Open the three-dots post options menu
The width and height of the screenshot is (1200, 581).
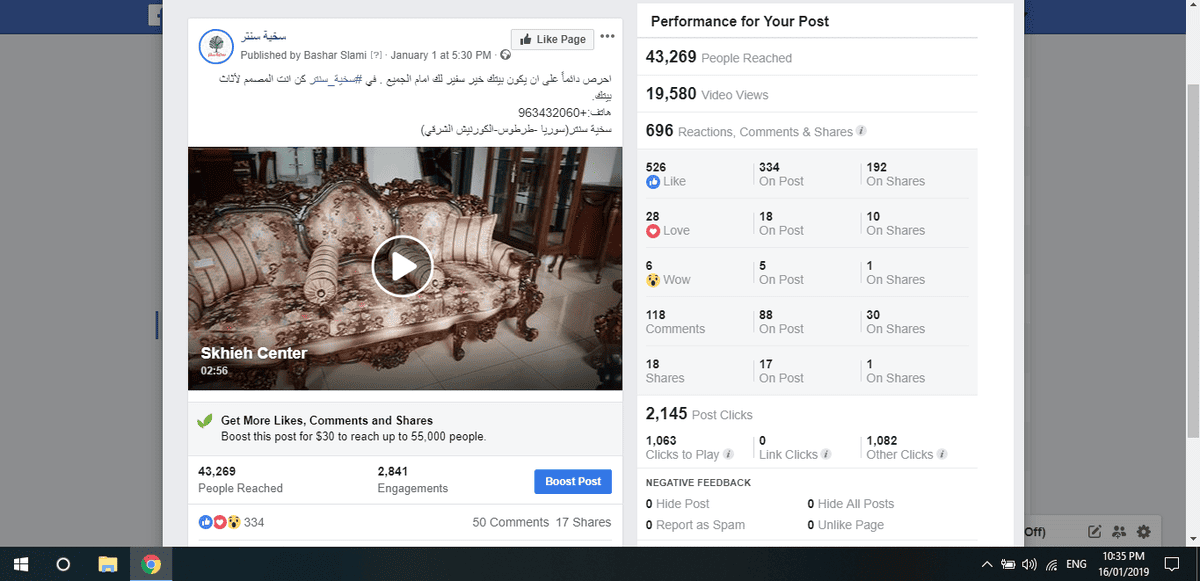pyautogui.click(x=608, y=37)
